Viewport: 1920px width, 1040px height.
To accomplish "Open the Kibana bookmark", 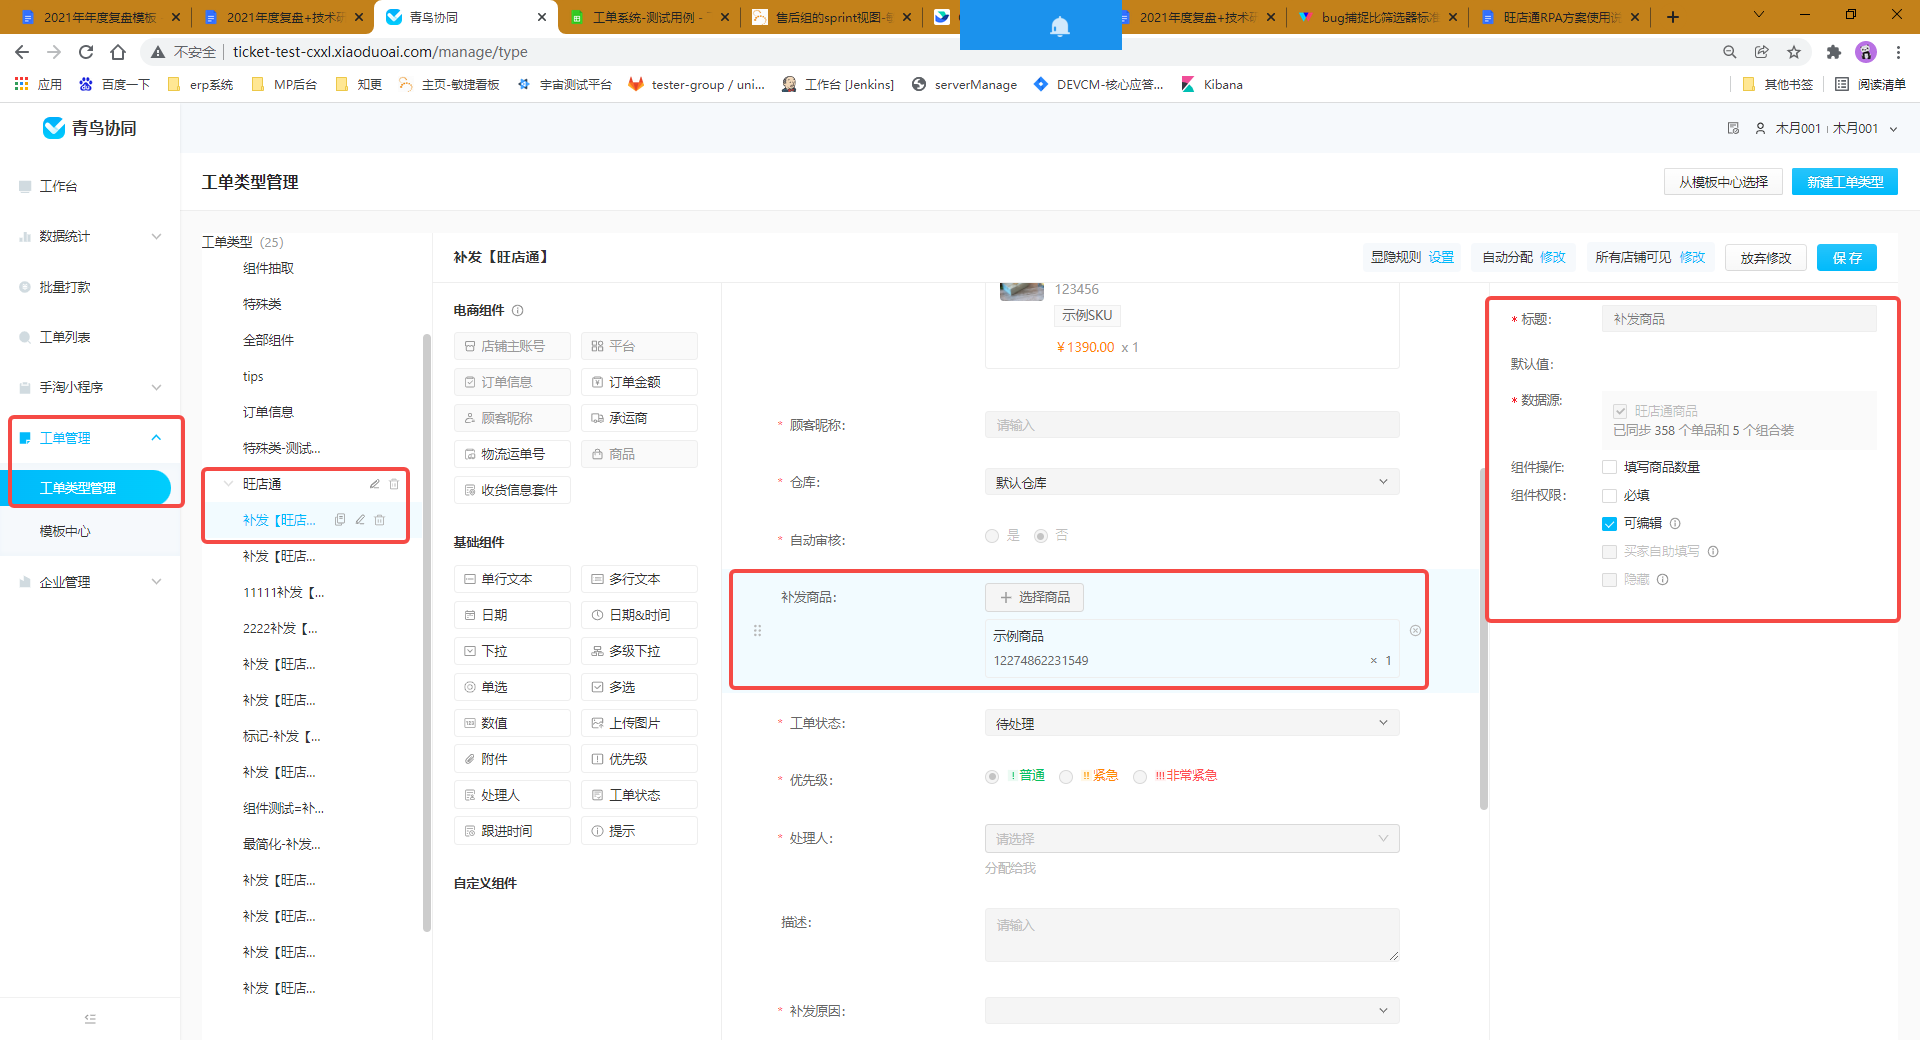I will (x=1212, y=85).
